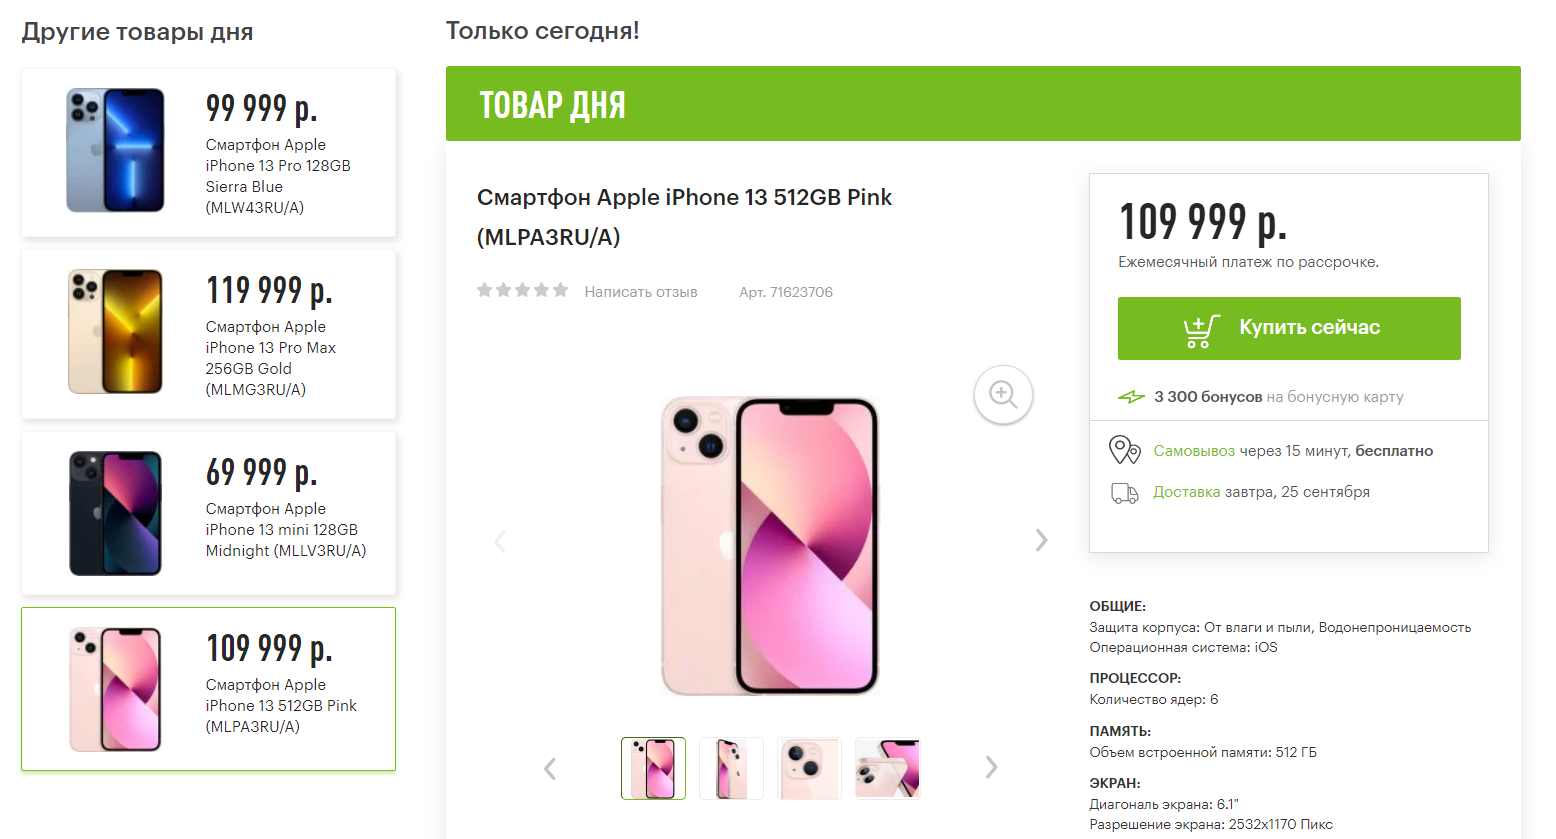
Task: Go to previous main product image
Action: click(x=501, y=542)
